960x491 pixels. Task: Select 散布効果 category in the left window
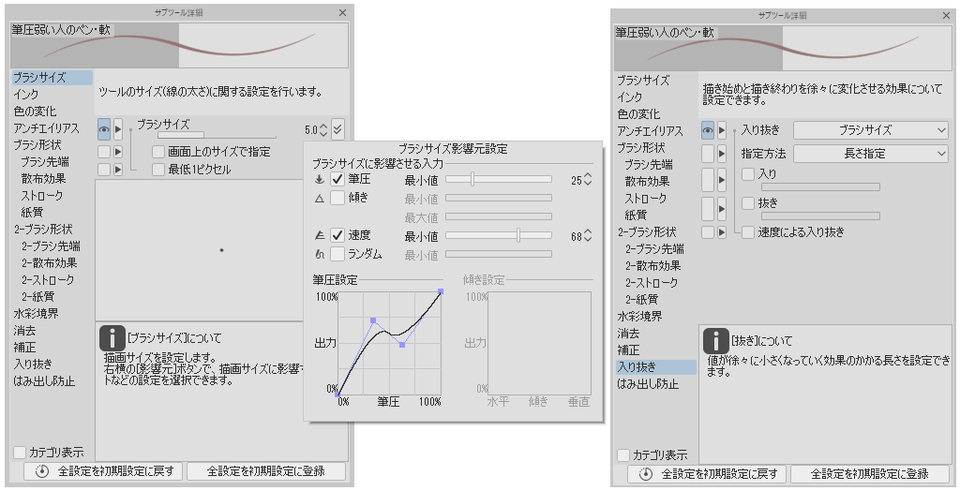[x=43, y=179]
